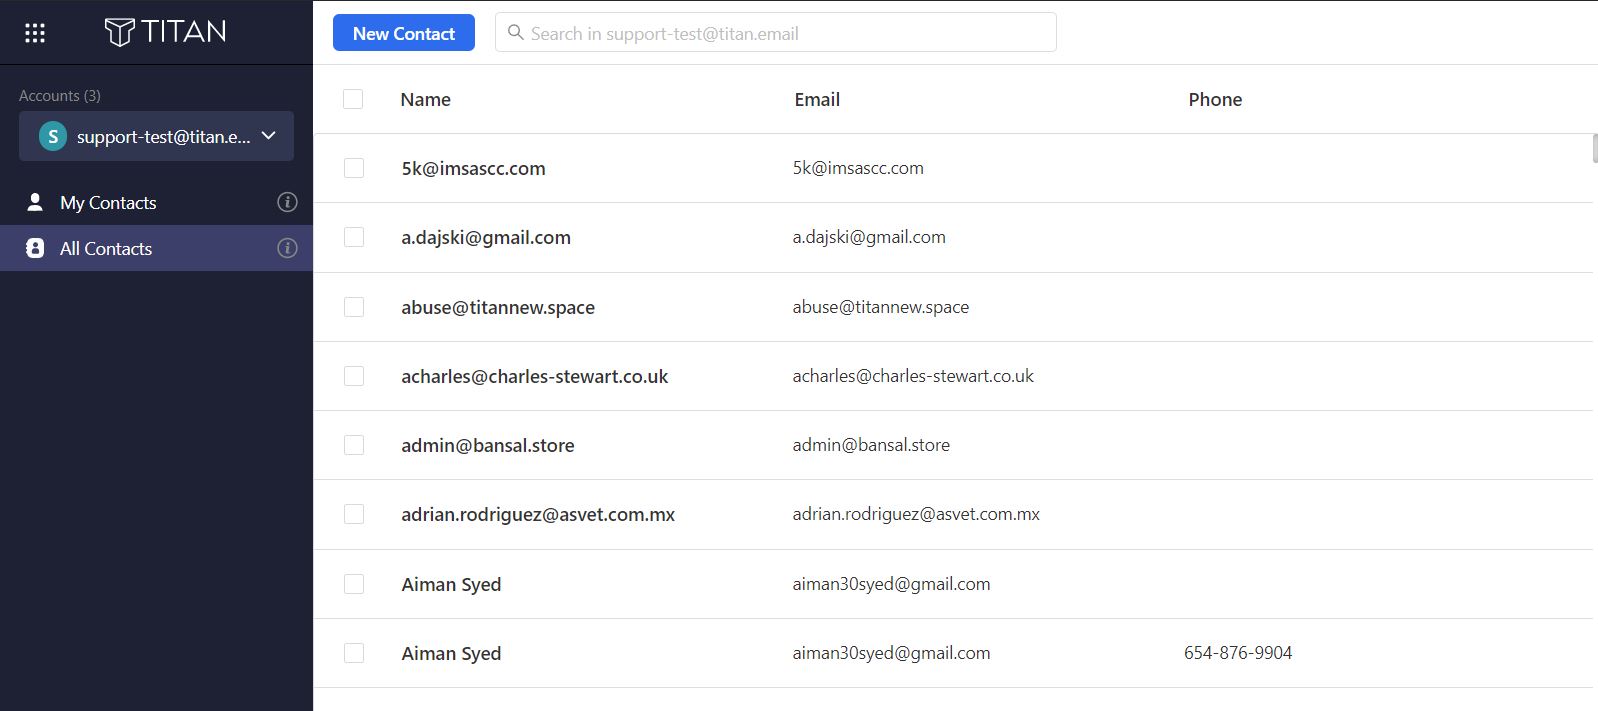1598x711 pixels.
Task: Click the search magnifier icon
Action: tap(516, 33)
